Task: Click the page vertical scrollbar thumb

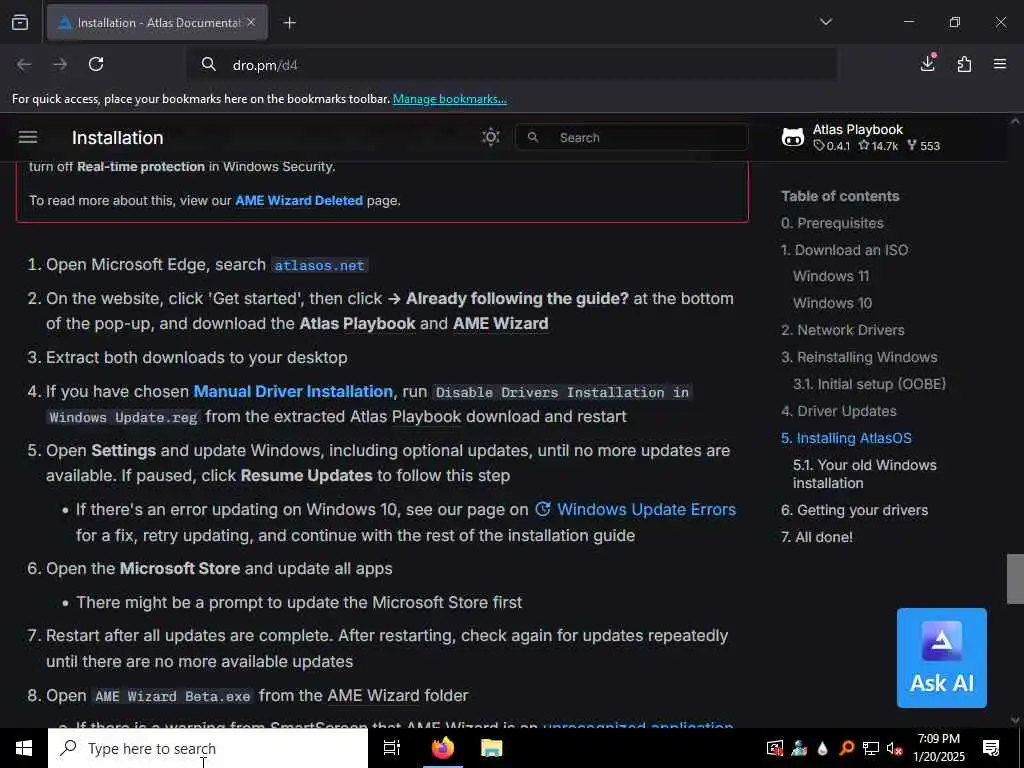Action: pyautogui.click(x=1015, y=579)
